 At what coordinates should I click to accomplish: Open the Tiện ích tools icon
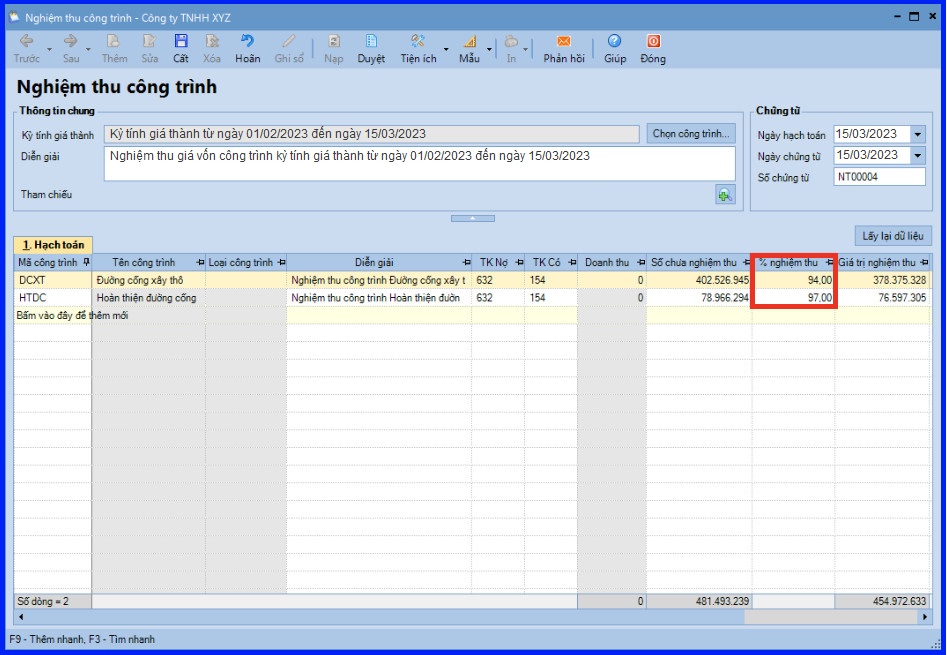point(418,41)
